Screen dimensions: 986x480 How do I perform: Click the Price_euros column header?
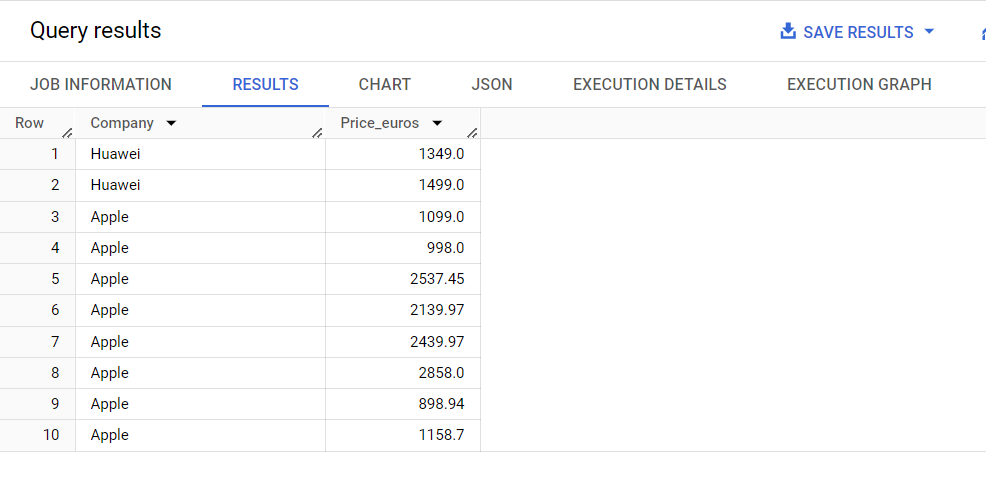point(380,123)
